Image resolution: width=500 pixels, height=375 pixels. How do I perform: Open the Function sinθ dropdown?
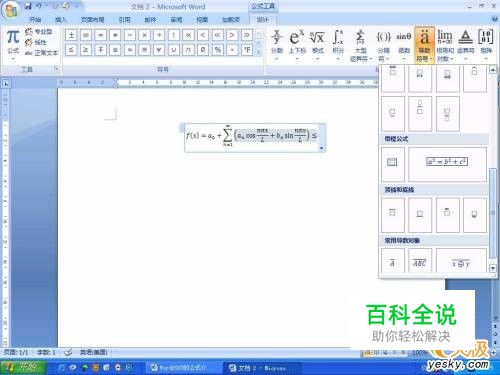tap(404, 45)
